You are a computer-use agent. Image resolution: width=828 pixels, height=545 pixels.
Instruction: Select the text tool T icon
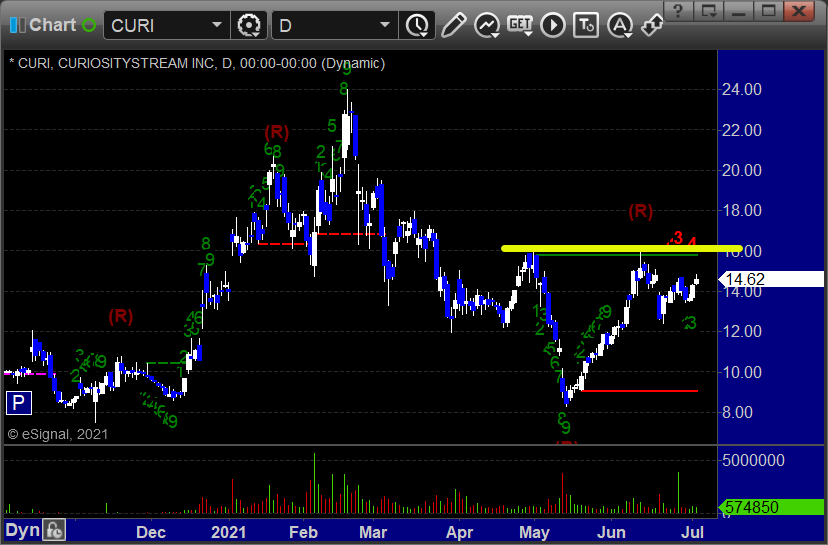586,25
